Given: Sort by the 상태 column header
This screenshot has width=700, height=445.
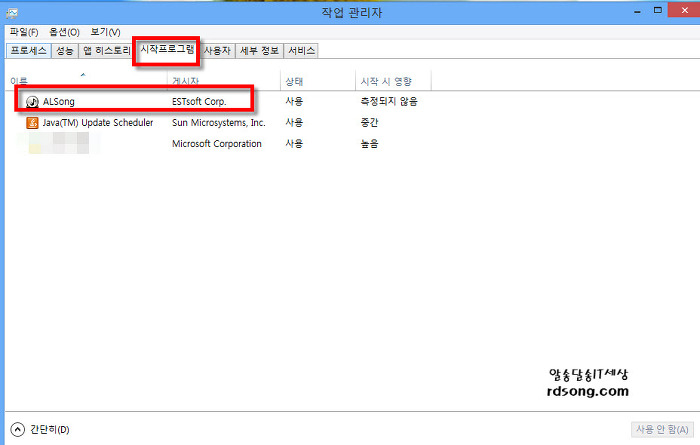Looking at the screenshot, I should (295, 81).
